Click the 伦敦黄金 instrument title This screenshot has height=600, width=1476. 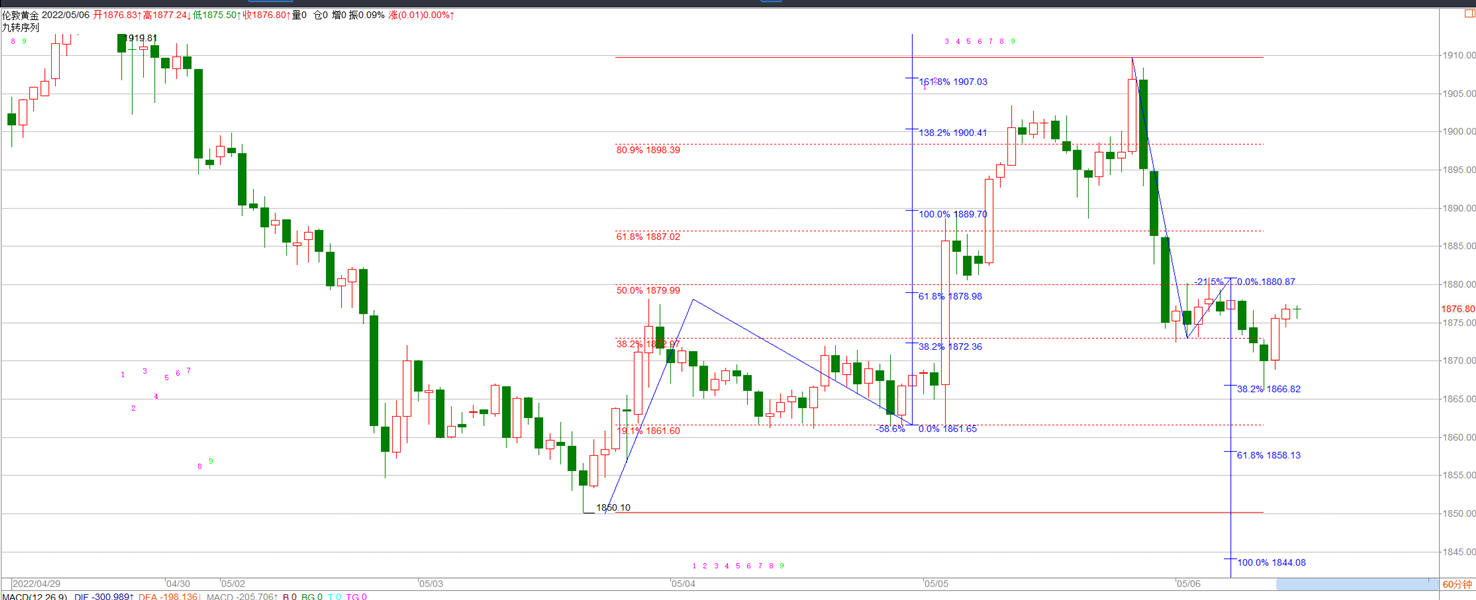[20, 15]
